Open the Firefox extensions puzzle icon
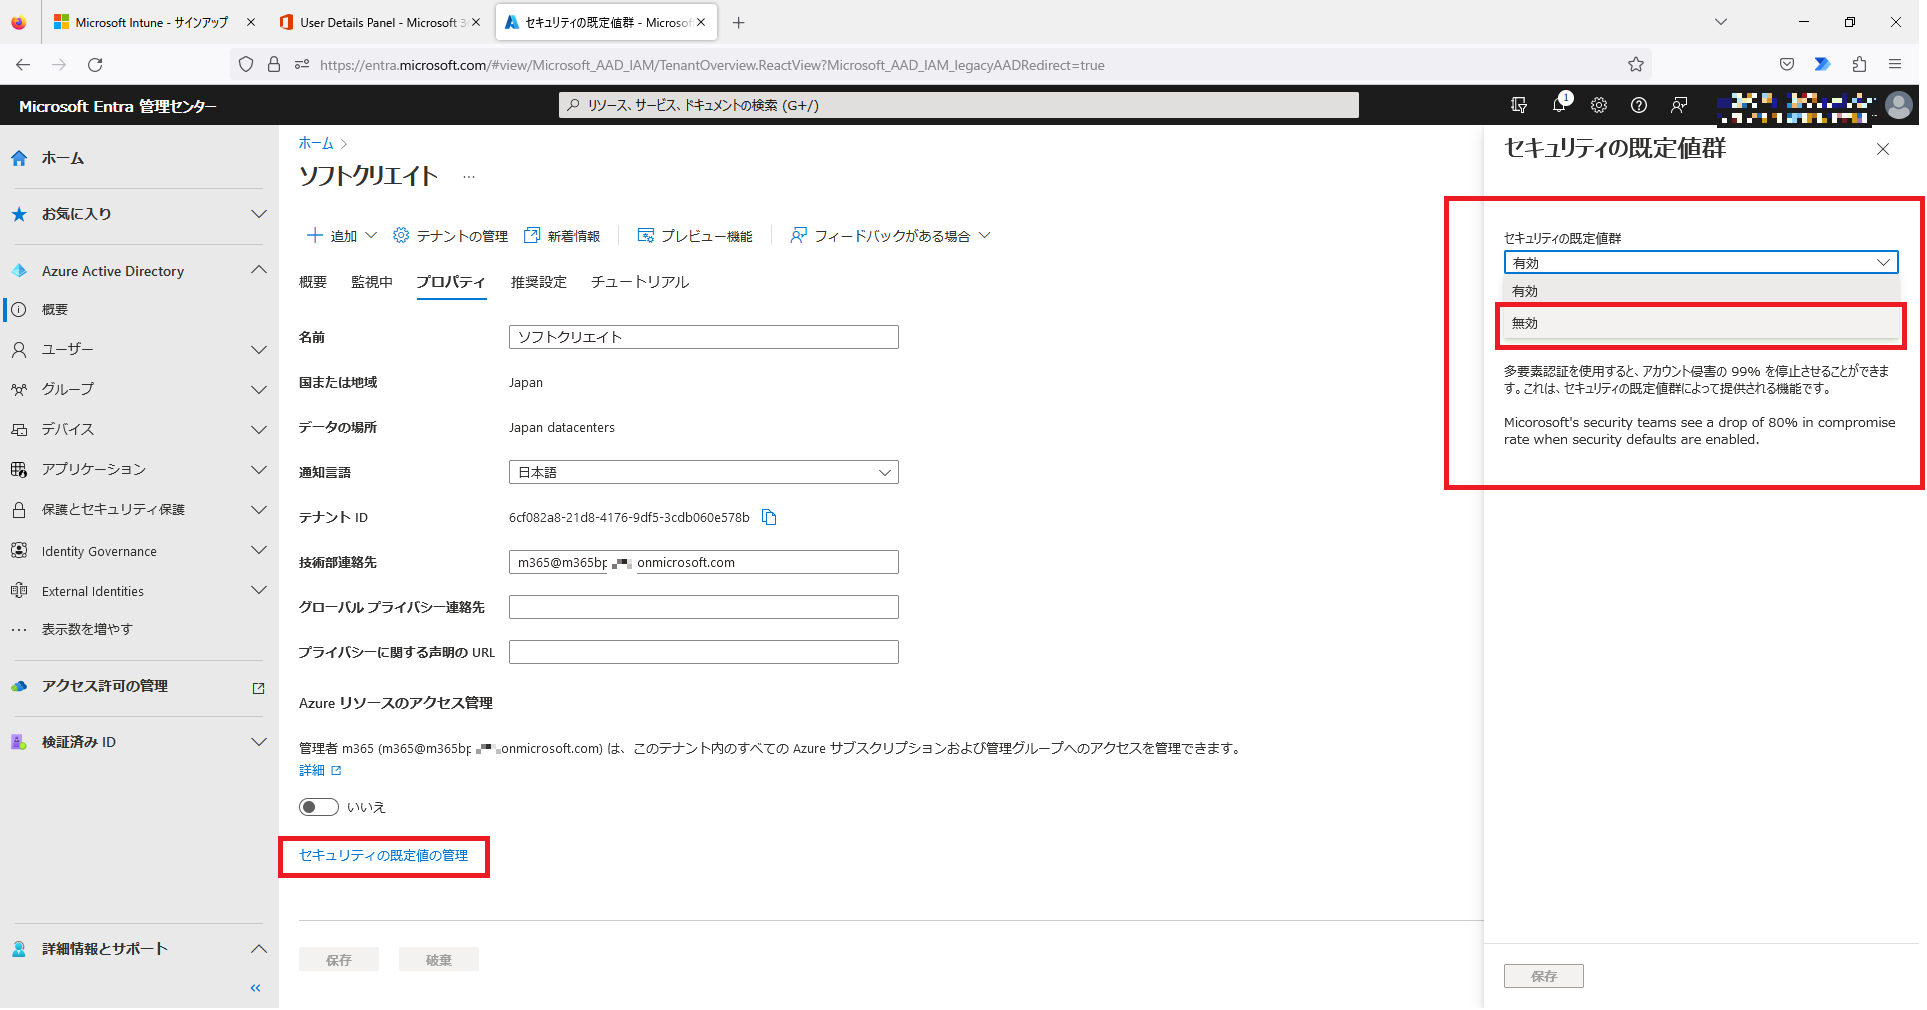This screenshot has width=1927, height=1010. pyautogui.click(x=1859, y=65)
